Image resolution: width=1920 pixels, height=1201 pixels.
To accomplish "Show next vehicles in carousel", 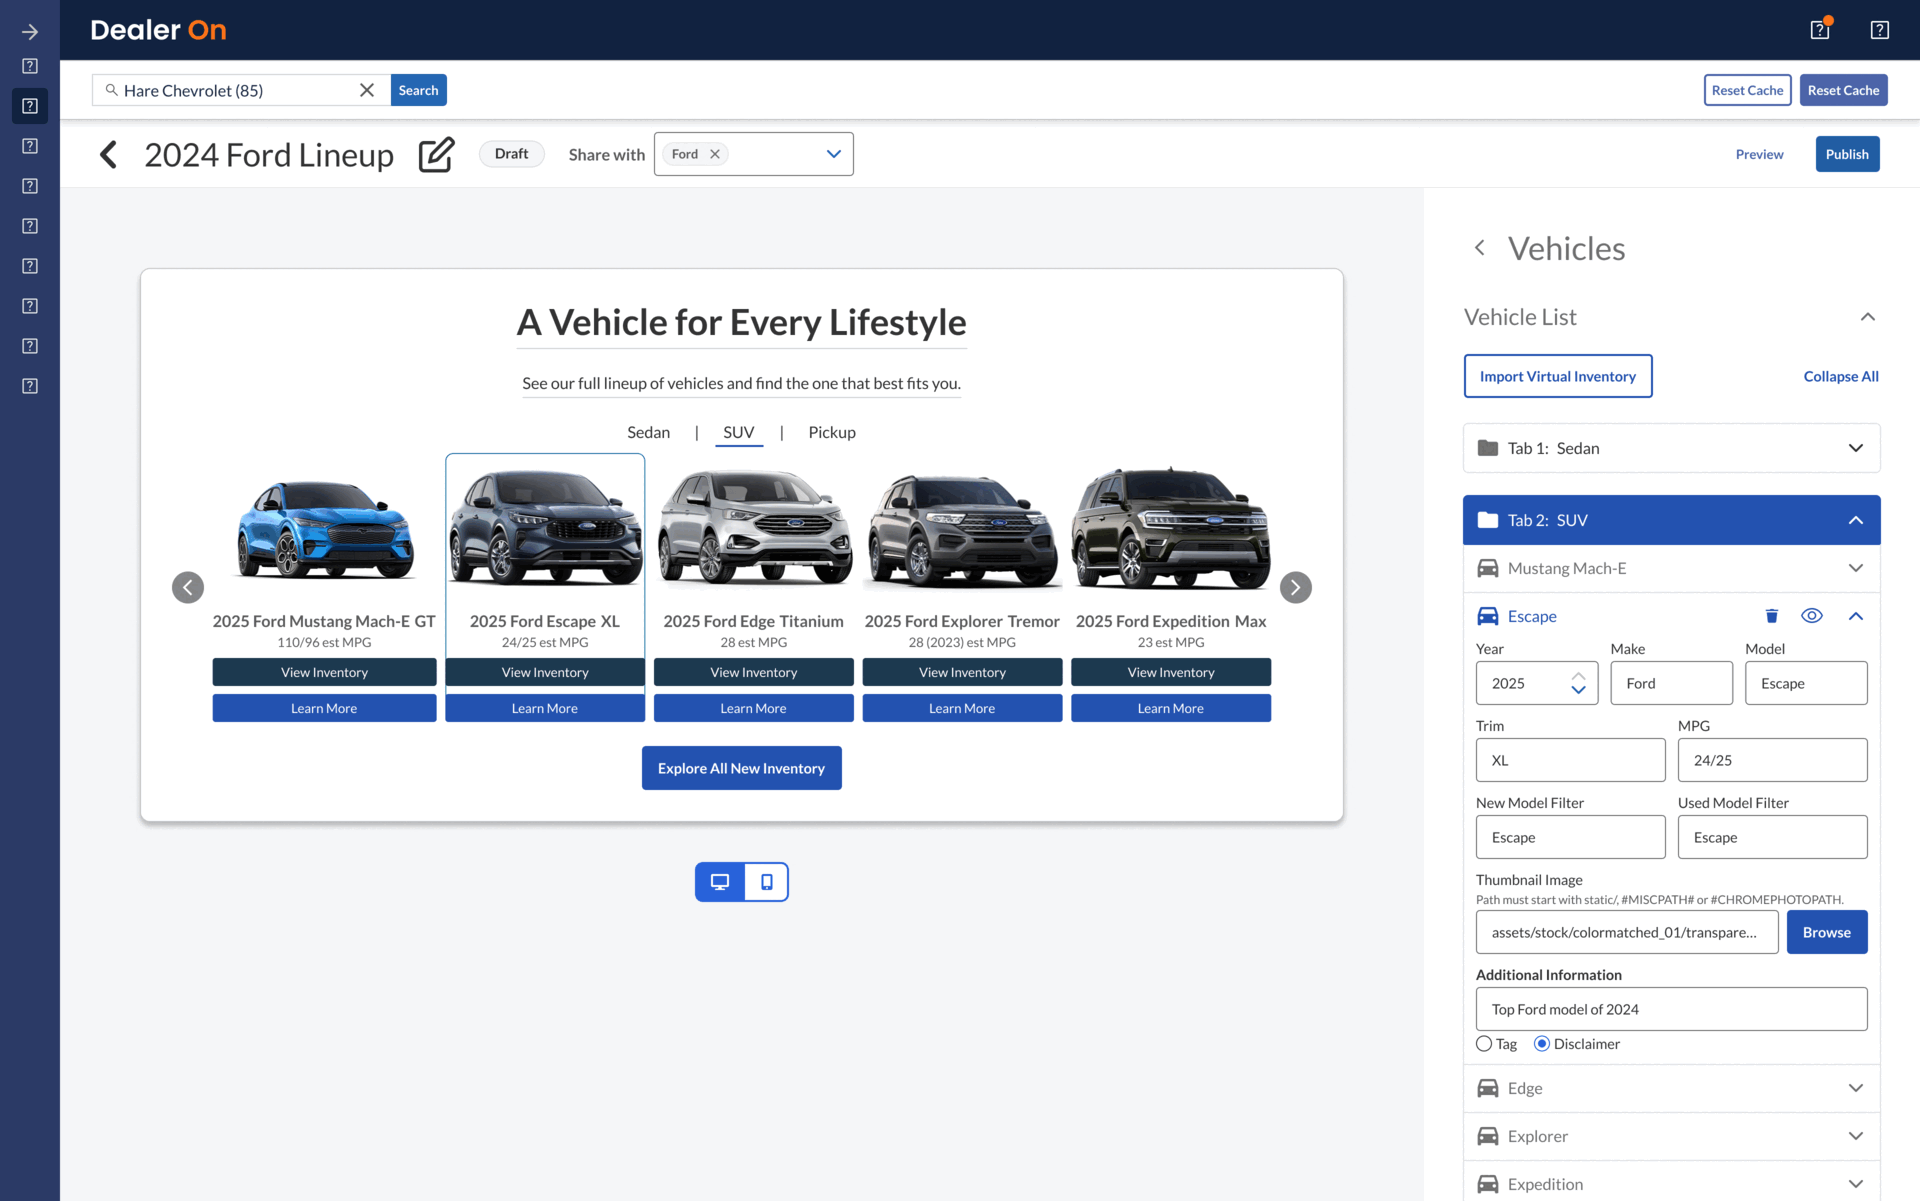I will click(x=1296, y=587).
